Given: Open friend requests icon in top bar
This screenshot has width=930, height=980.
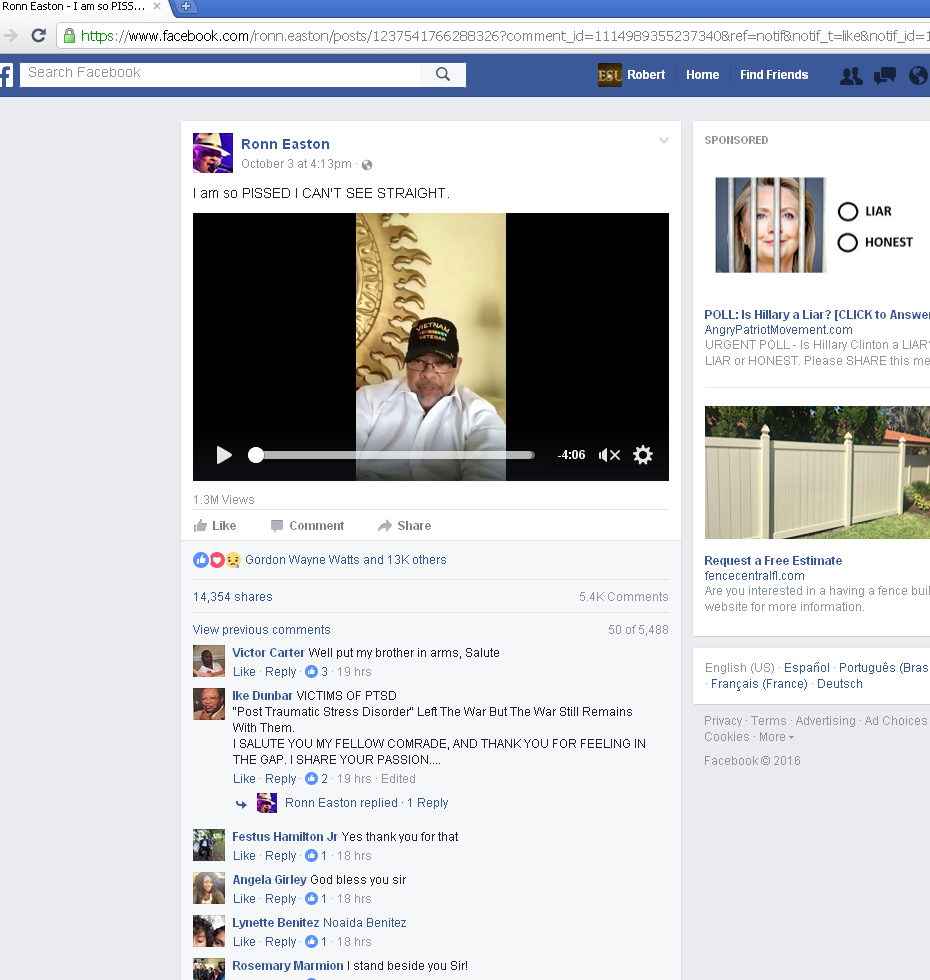Looking at the screenshot, I should click(851, 75).
